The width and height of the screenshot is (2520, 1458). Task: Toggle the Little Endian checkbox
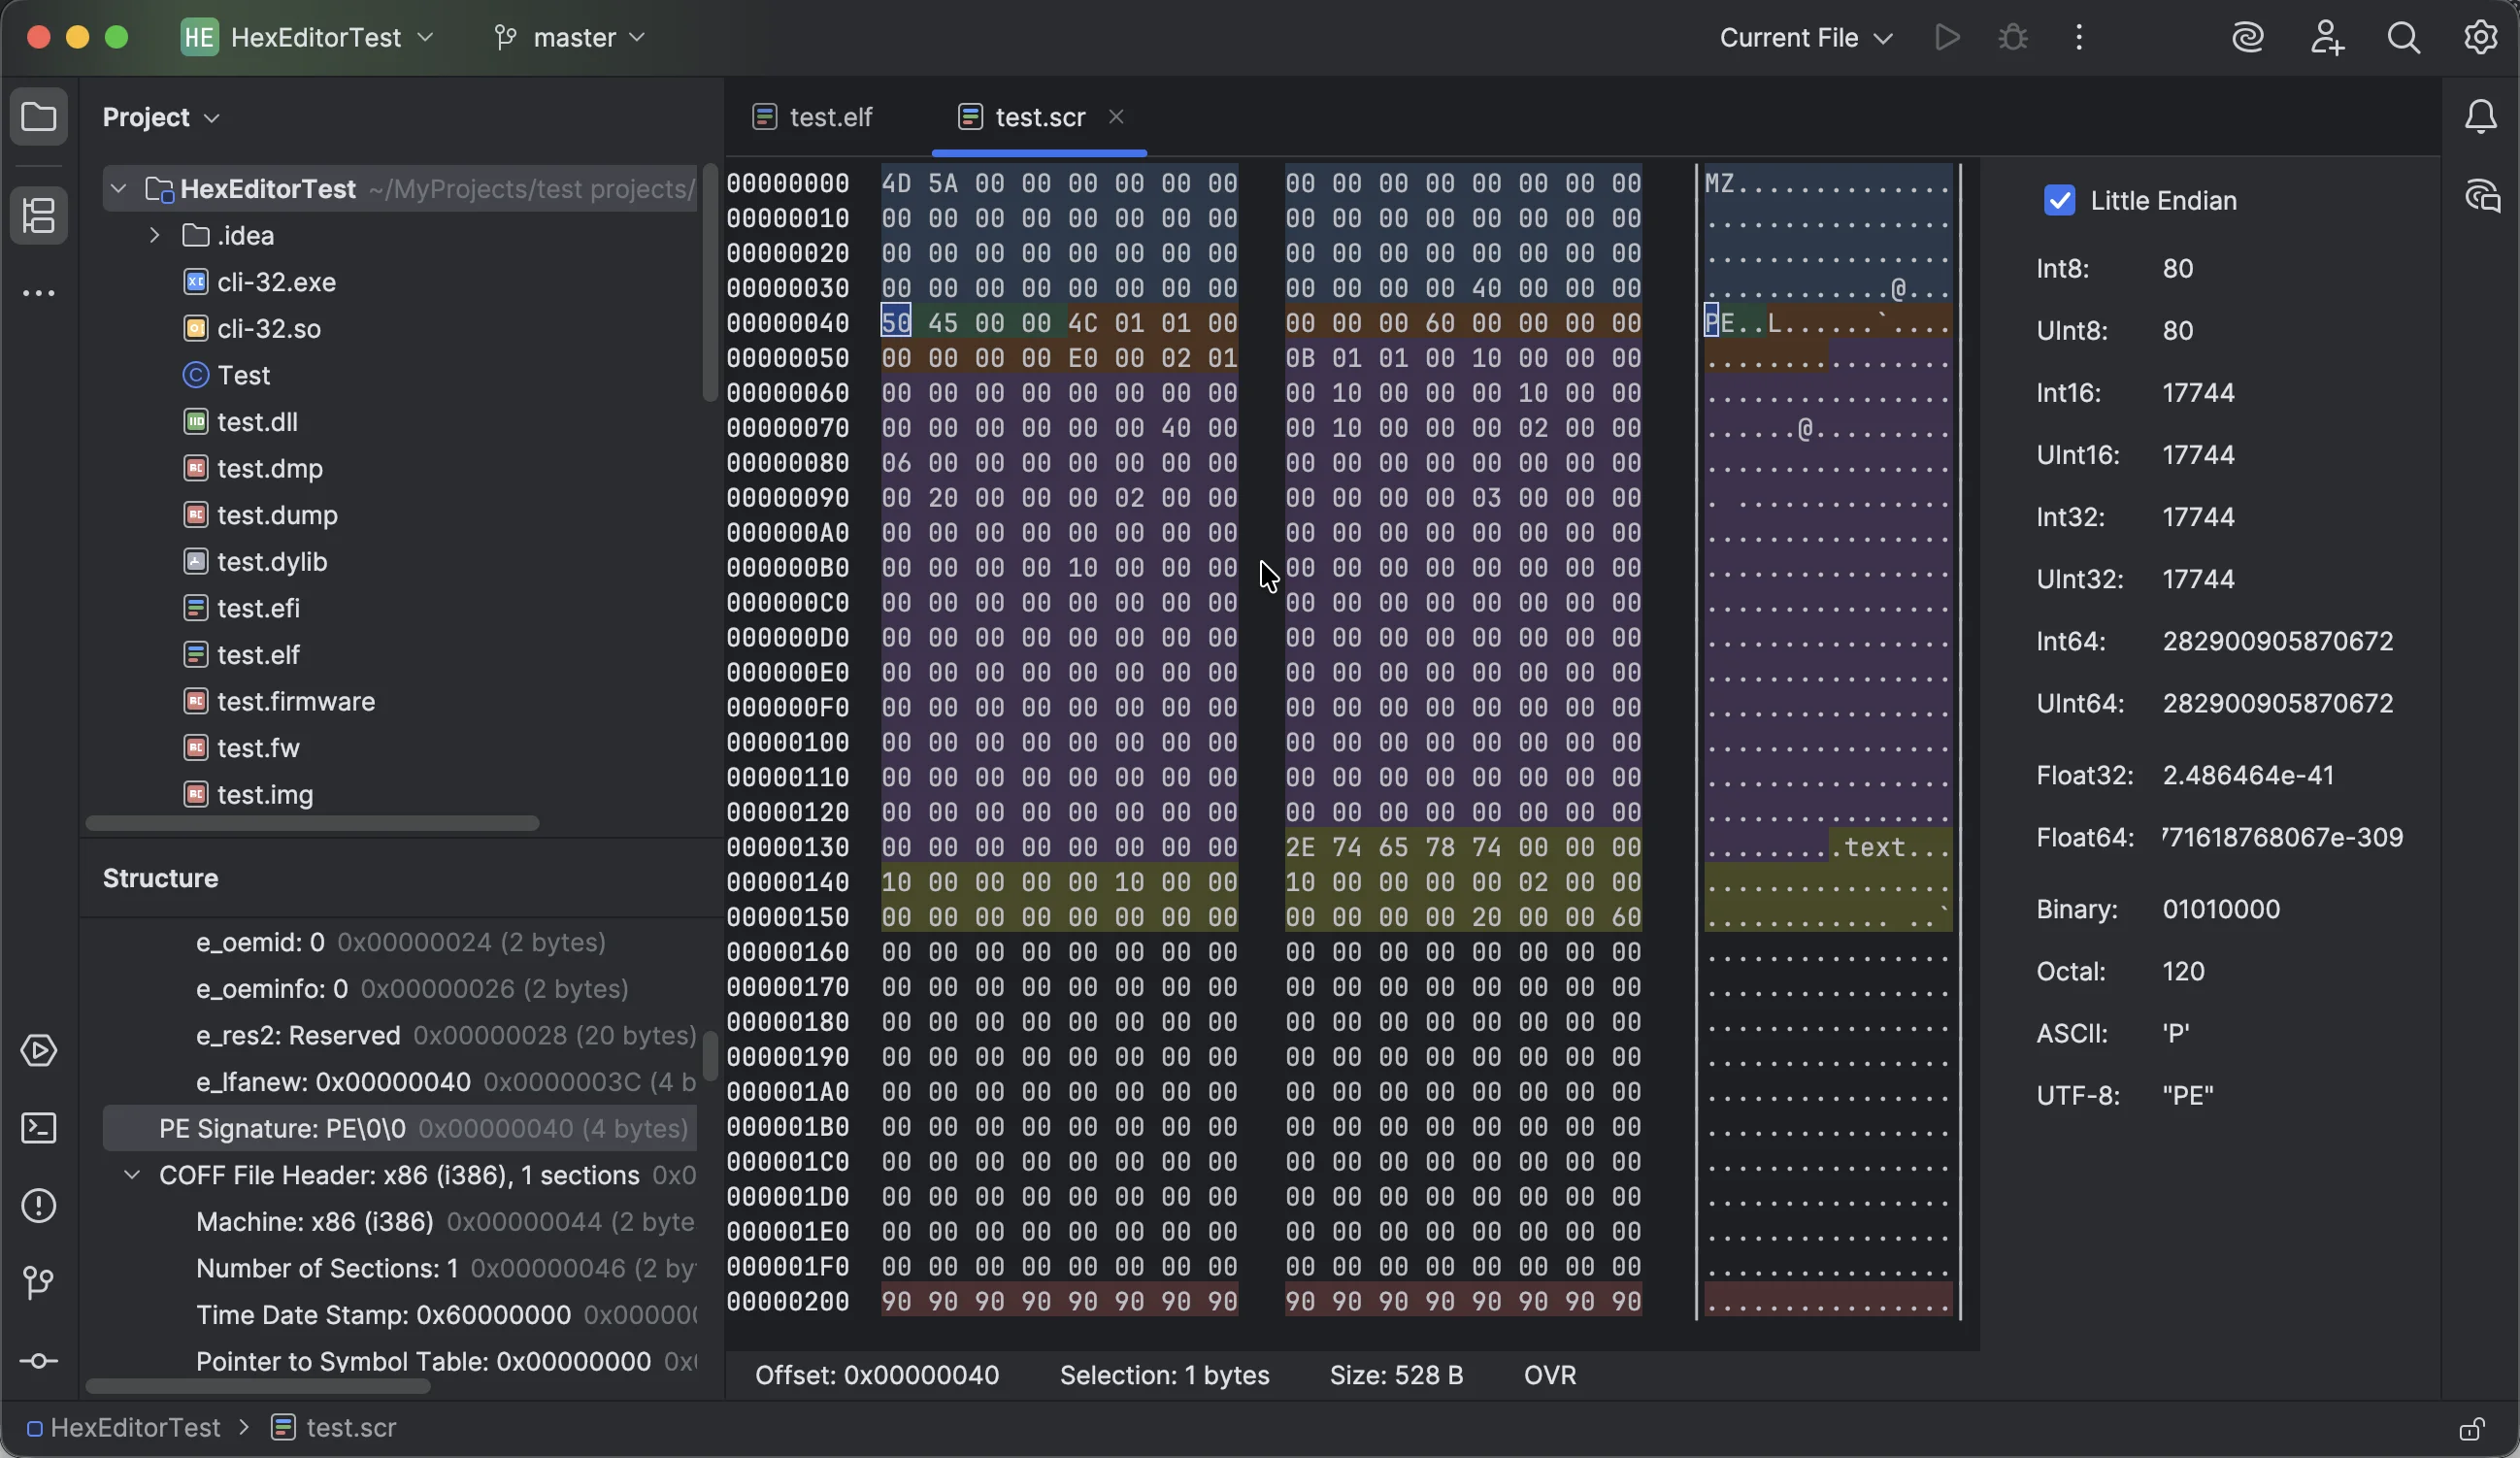click(2059, 201)
